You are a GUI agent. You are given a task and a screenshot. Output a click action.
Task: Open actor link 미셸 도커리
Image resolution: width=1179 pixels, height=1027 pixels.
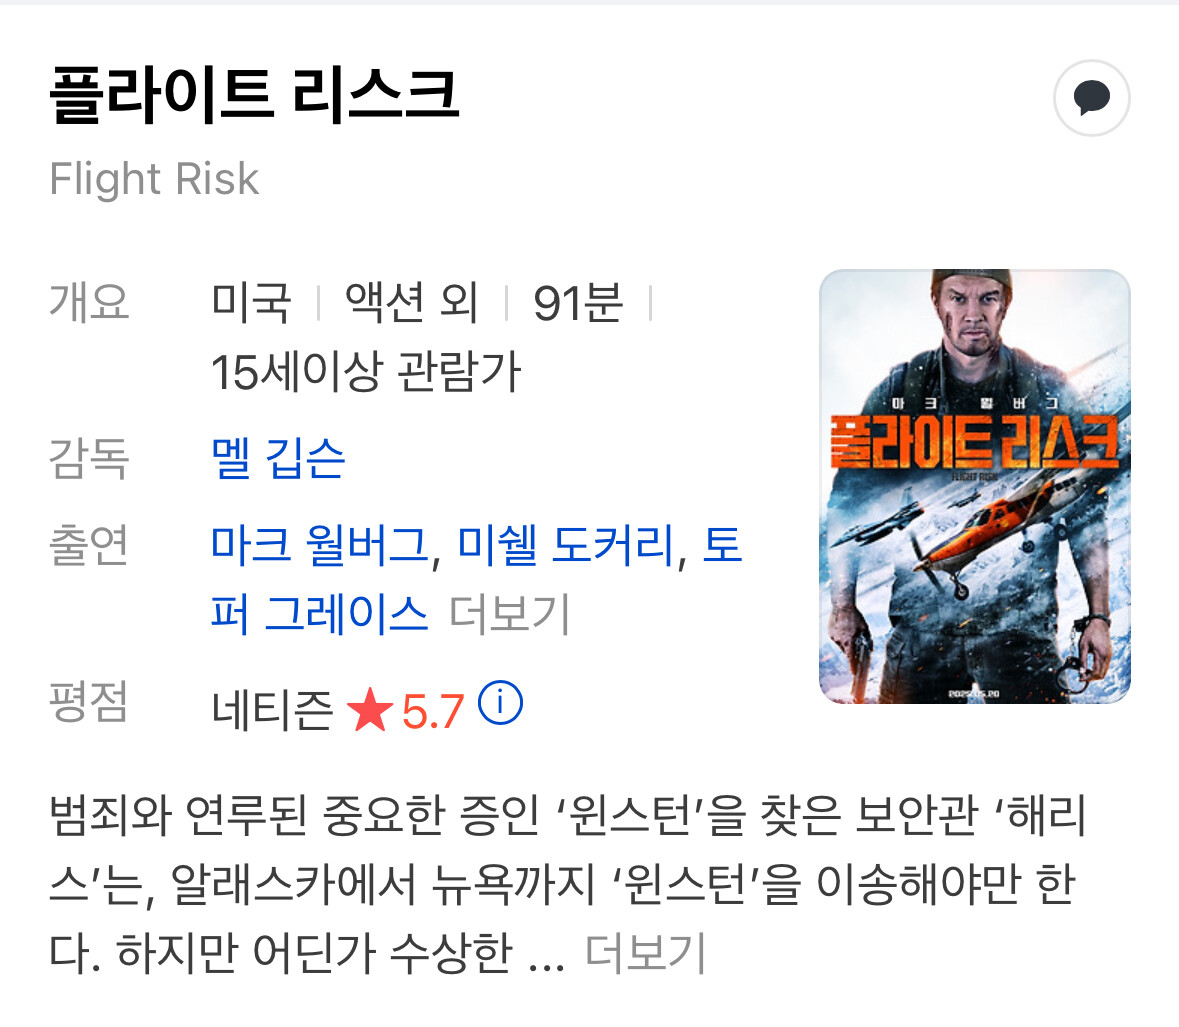click(x=566, y=545)
